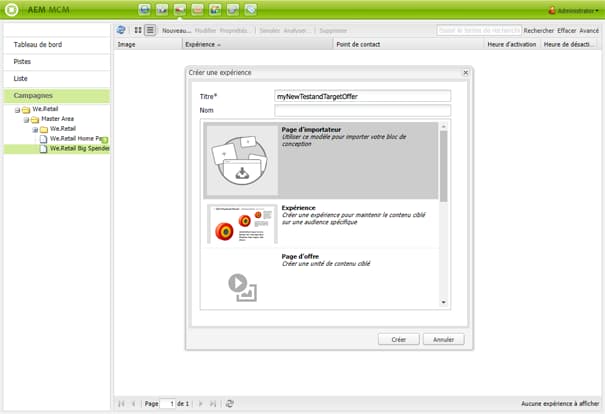Screen dimensions: 605x414
Task: Click Expérience template thumbnail
Action: coord(242,224)
